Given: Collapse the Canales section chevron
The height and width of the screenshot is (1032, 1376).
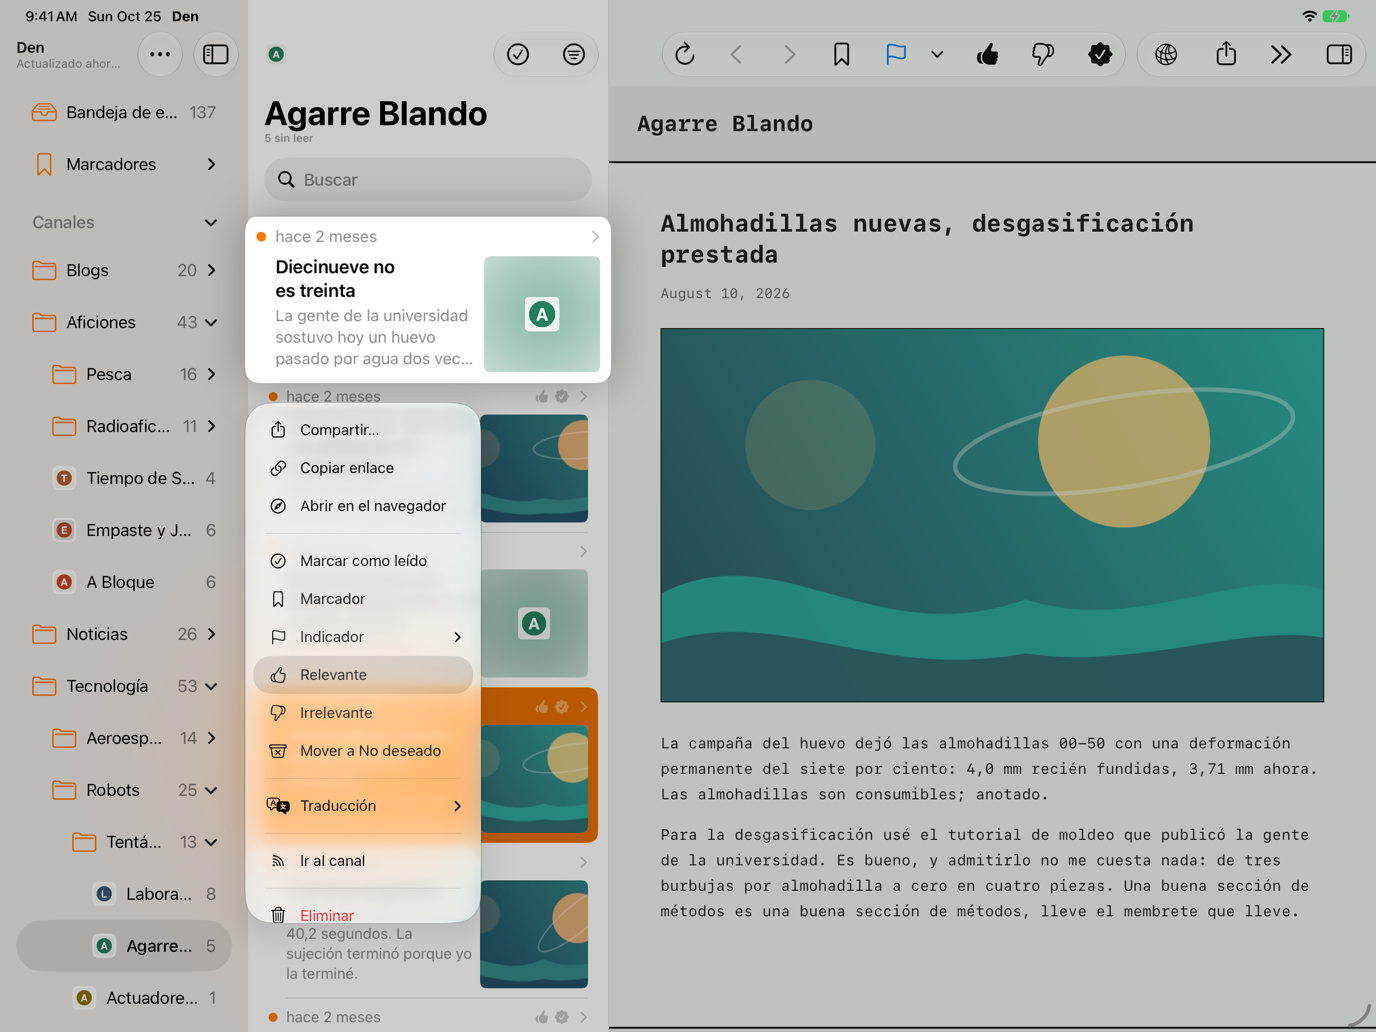Looking at the screenshot, I should (x=211, y=222).
